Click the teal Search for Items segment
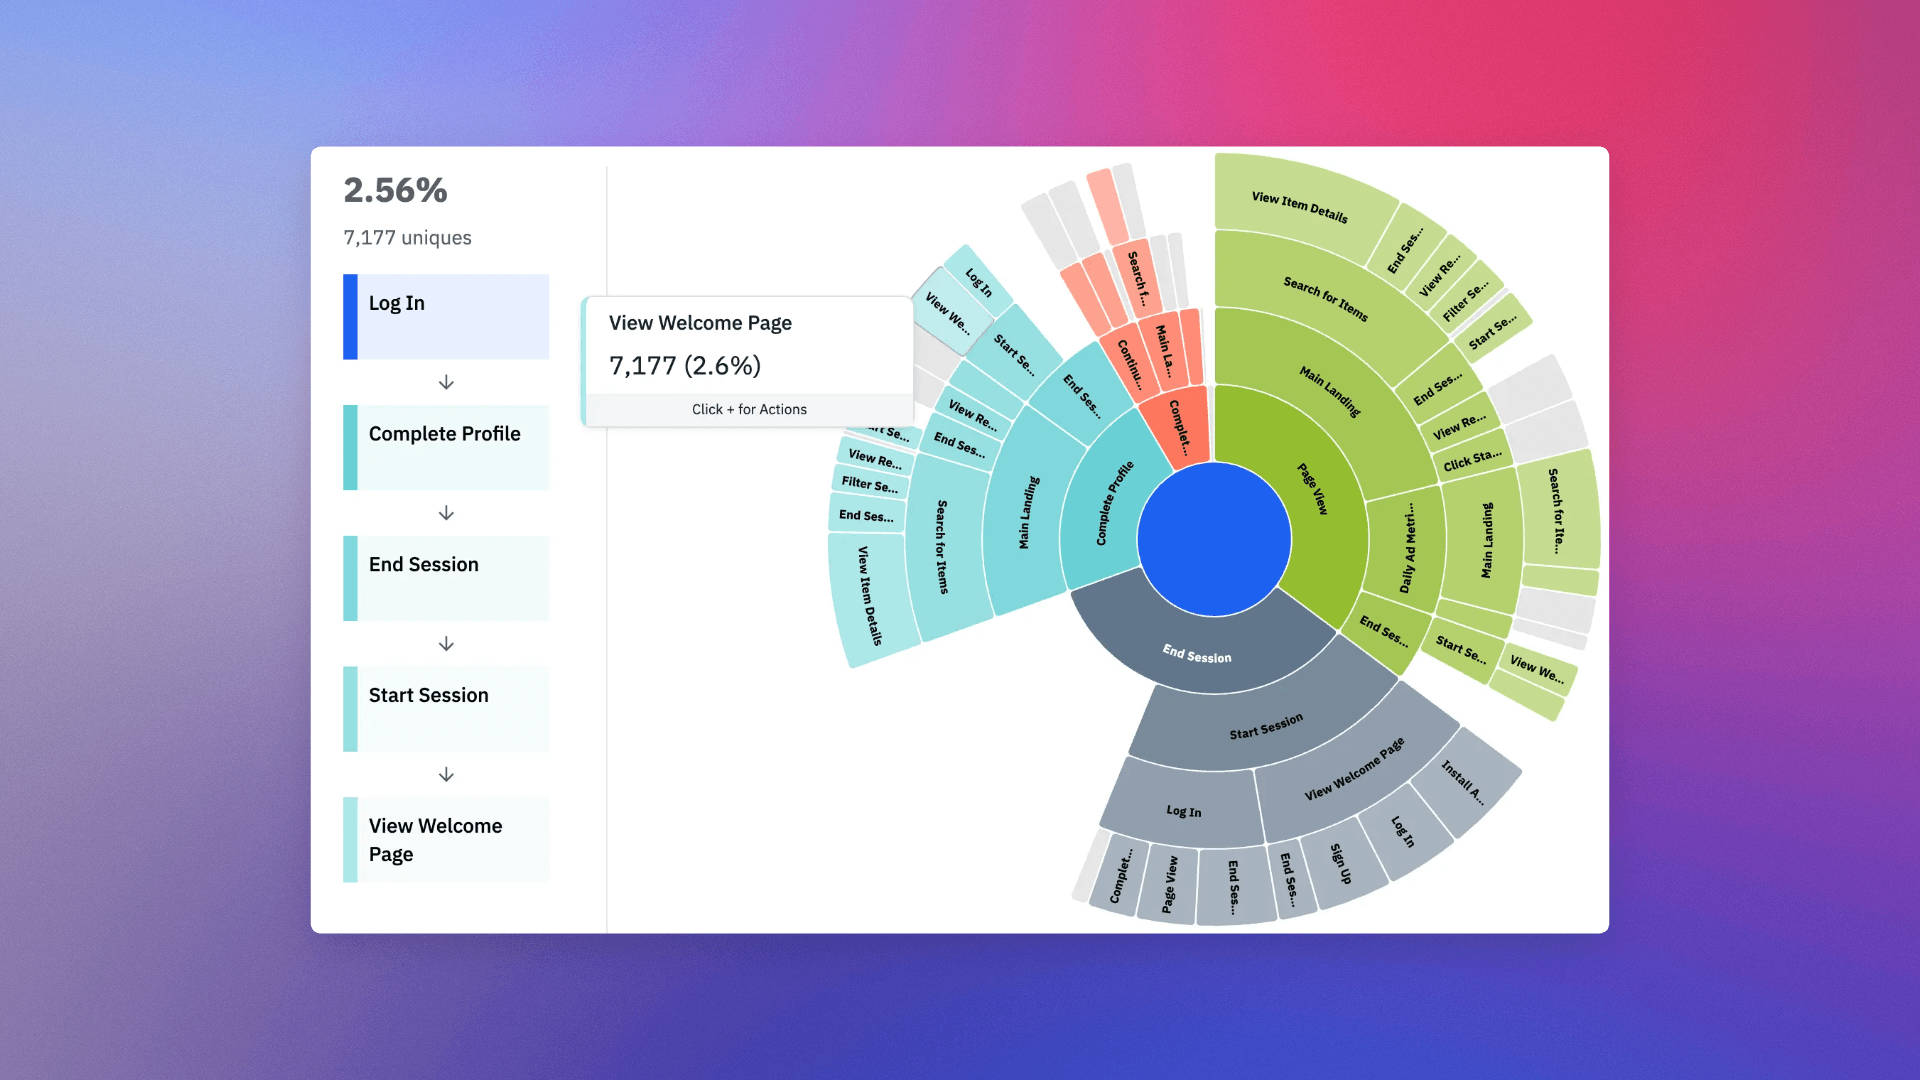Viewport: 1920px width, 1080px height. [x=941, y=547]
